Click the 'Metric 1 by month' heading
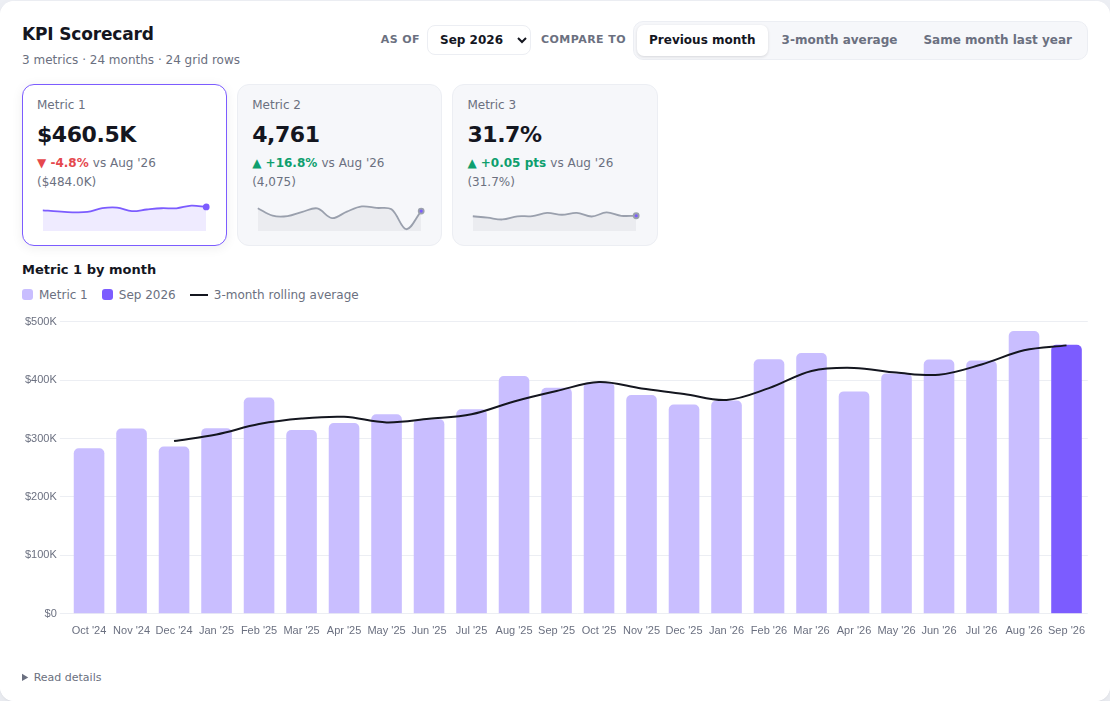Screen dimensions: 1110x701 pos(89,269)
